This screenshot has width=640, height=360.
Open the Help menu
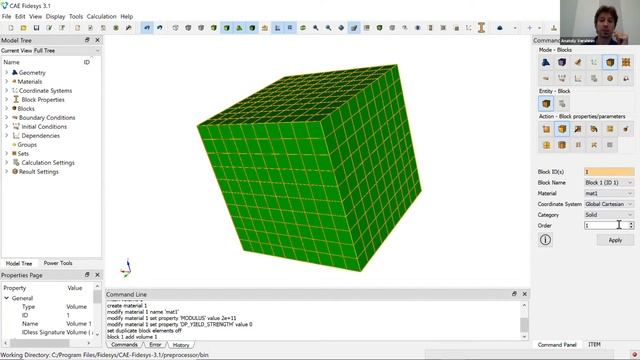(127, 16)
